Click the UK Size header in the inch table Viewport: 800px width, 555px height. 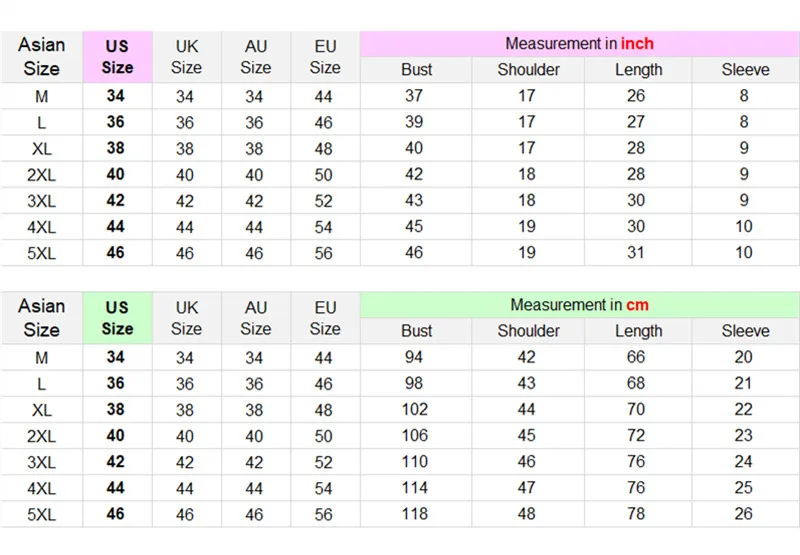tap(186, 57)
